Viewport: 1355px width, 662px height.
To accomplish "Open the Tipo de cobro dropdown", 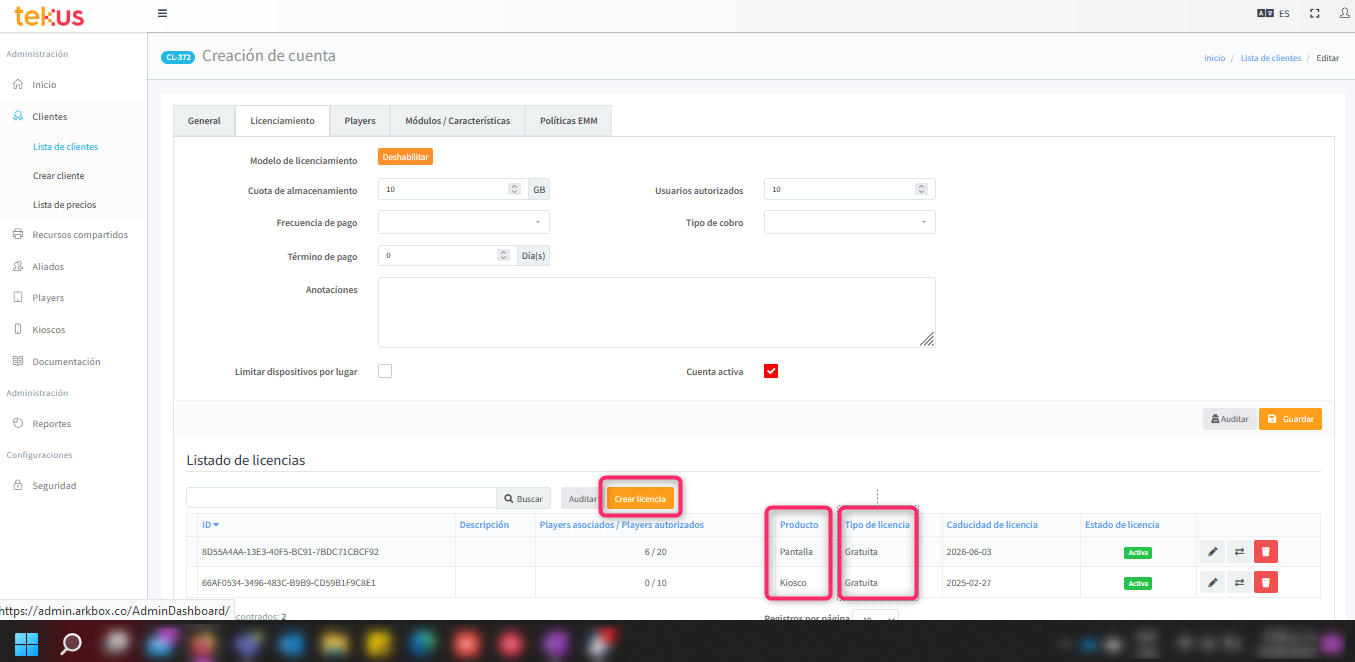I will tap(849, 222).
